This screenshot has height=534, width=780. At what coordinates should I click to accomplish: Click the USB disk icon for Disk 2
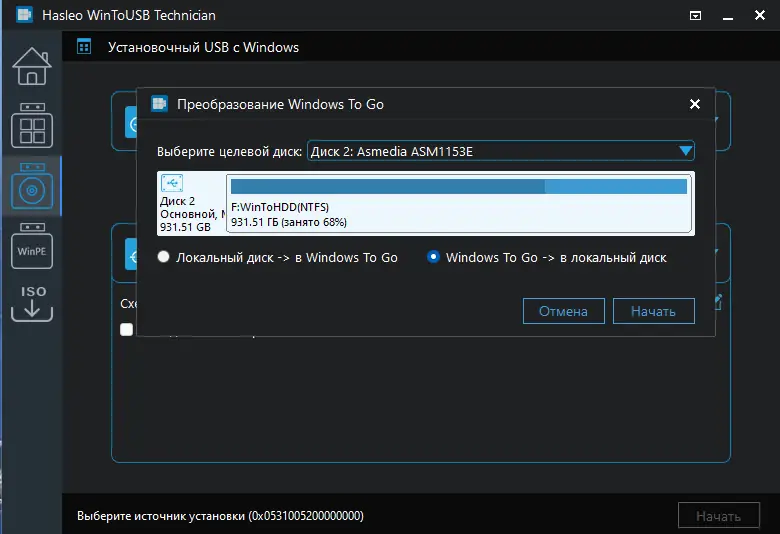pyautogui.click(x=172, y=183)
